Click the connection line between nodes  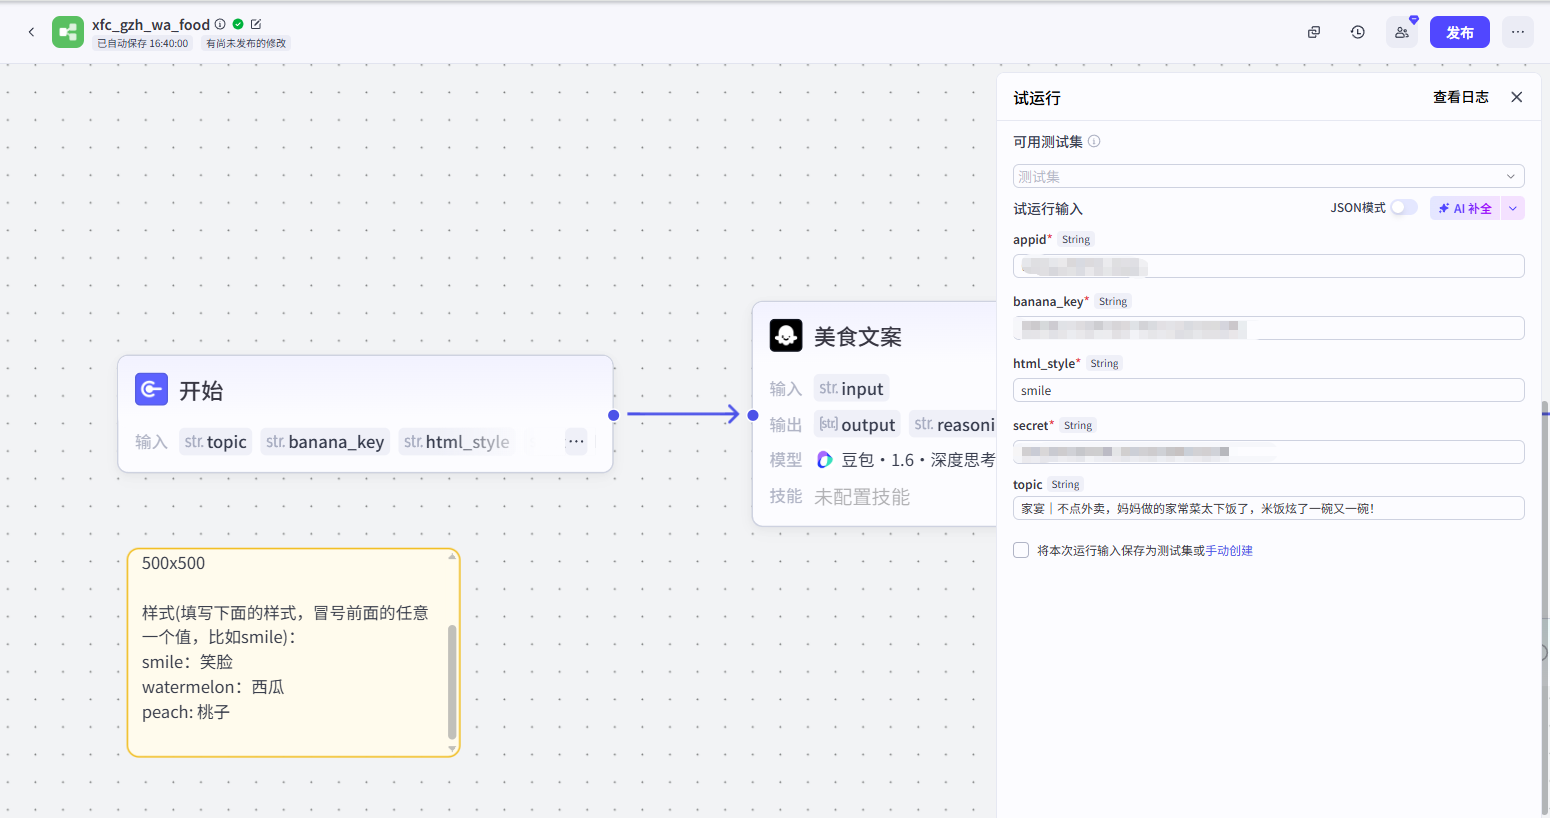683,414
